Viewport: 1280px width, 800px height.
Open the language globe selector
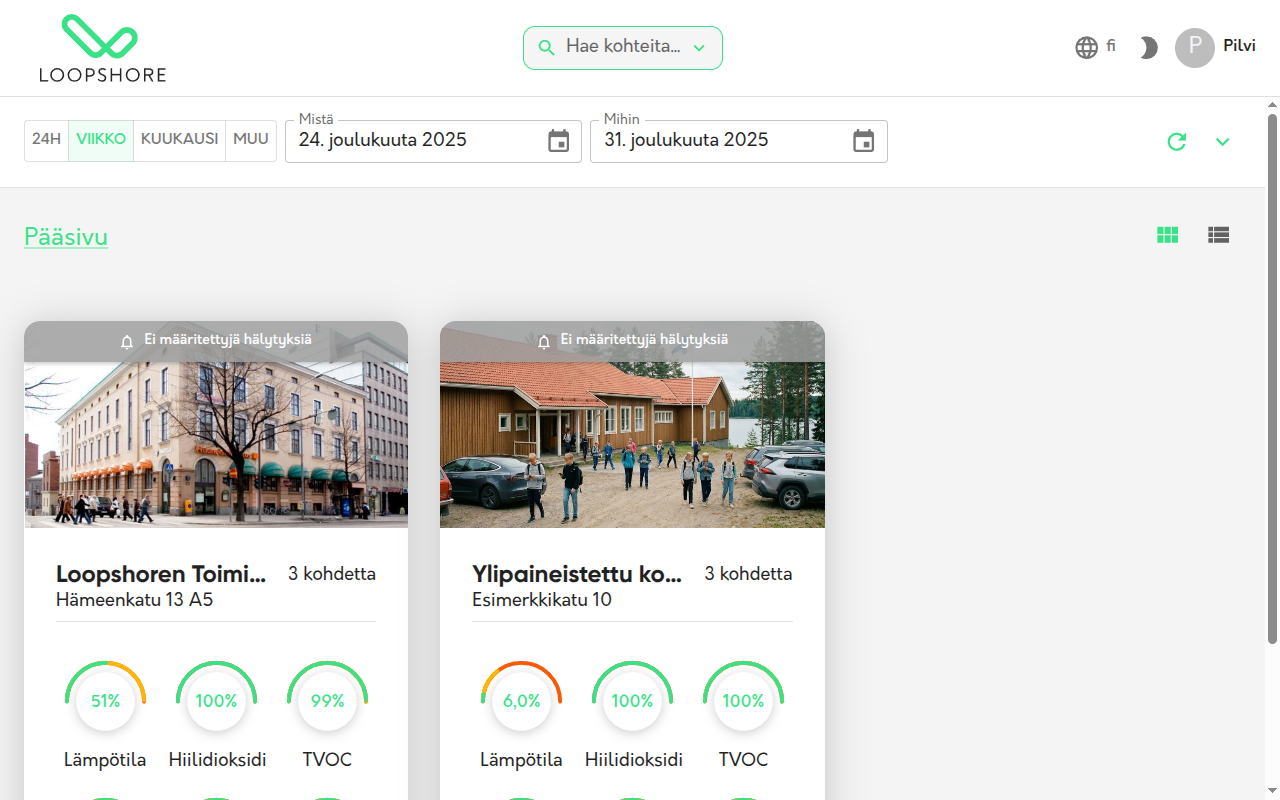tap(1086, 48)
